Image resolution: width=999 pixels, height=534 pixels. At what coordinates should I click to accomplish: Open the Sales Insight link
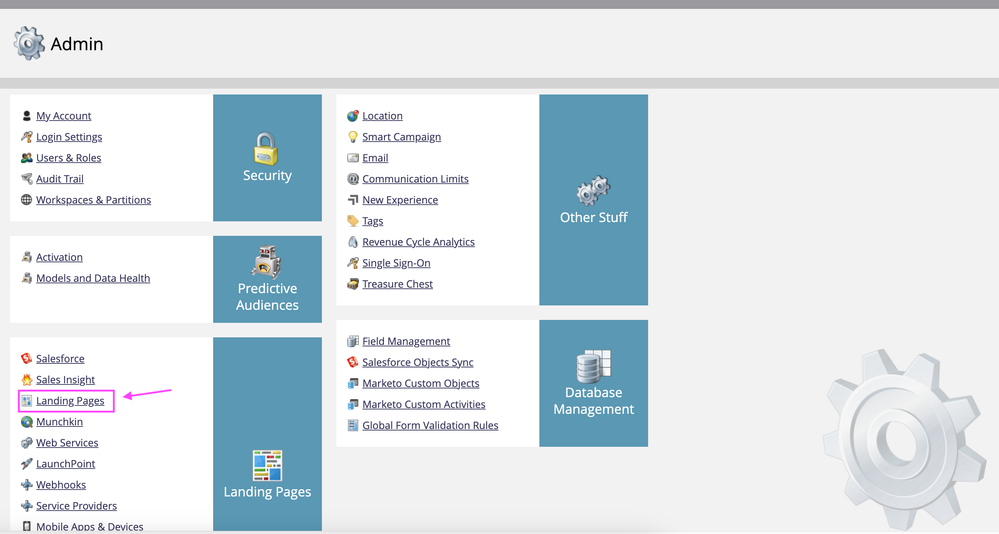(x=65, y=380)
